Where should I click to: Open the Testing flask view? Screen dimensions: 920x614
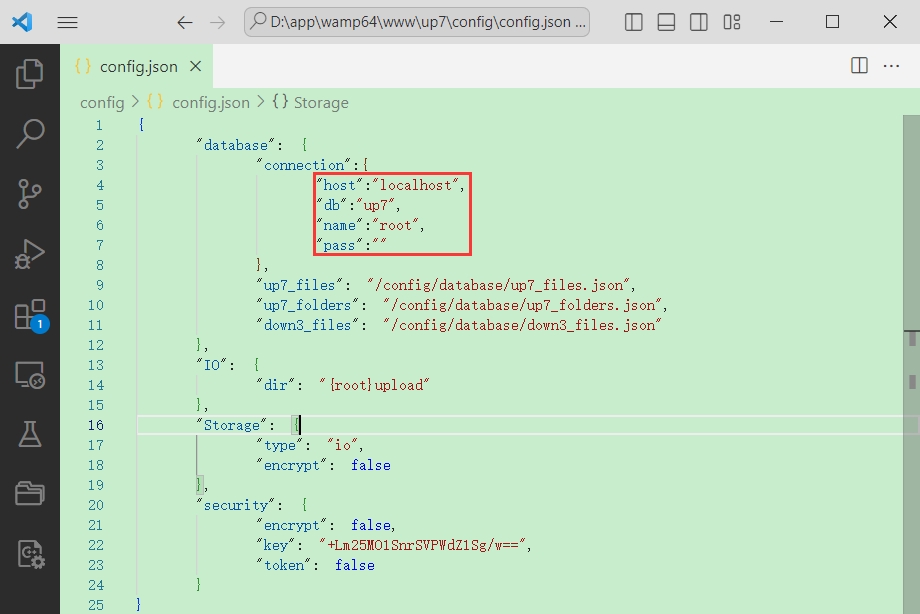(x=29, y=434)
